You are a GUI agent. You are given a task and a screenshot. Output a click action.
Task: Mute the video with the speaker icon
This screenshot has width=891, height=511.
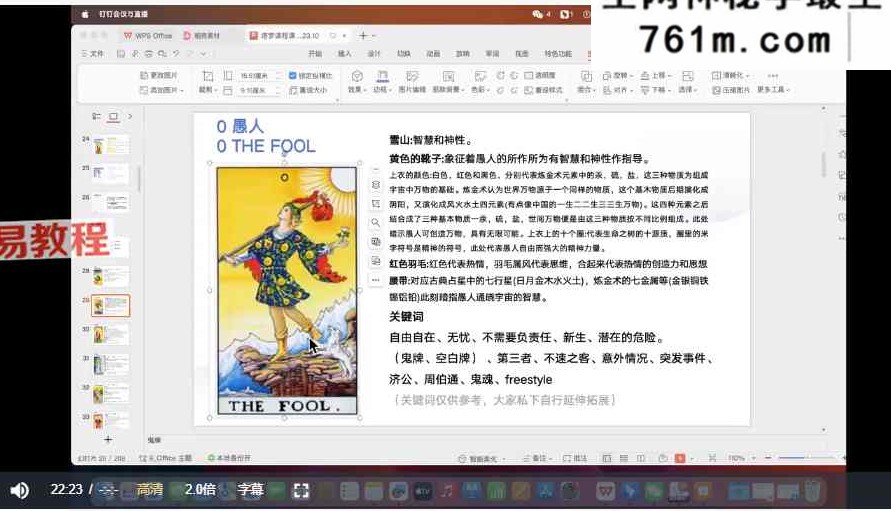[19, 490]
